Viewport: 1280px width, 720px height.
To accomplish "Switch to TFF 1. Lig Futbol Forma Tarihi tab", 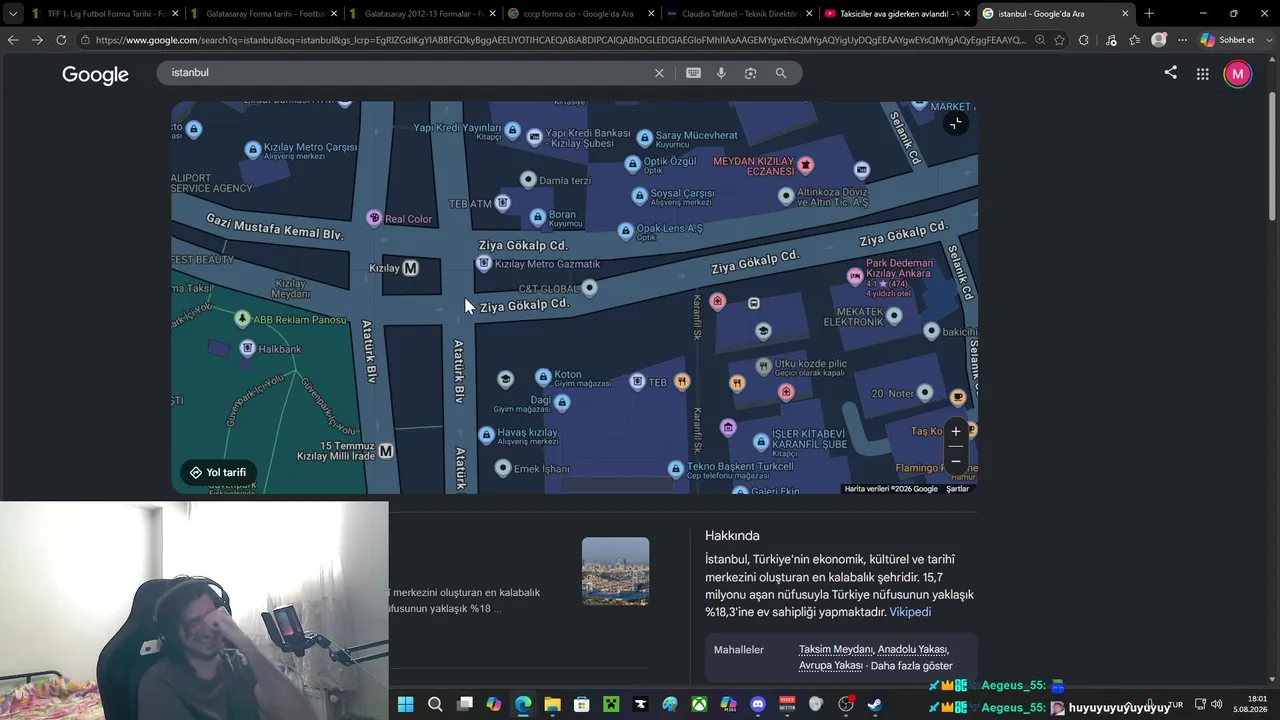I will pos(105,14).
